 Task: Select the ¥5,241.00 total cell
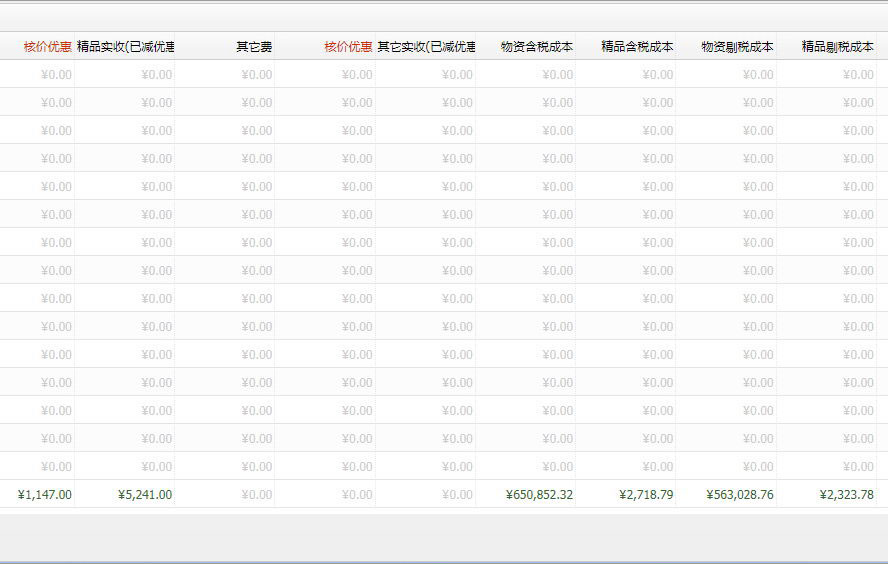tap(145, 494)
